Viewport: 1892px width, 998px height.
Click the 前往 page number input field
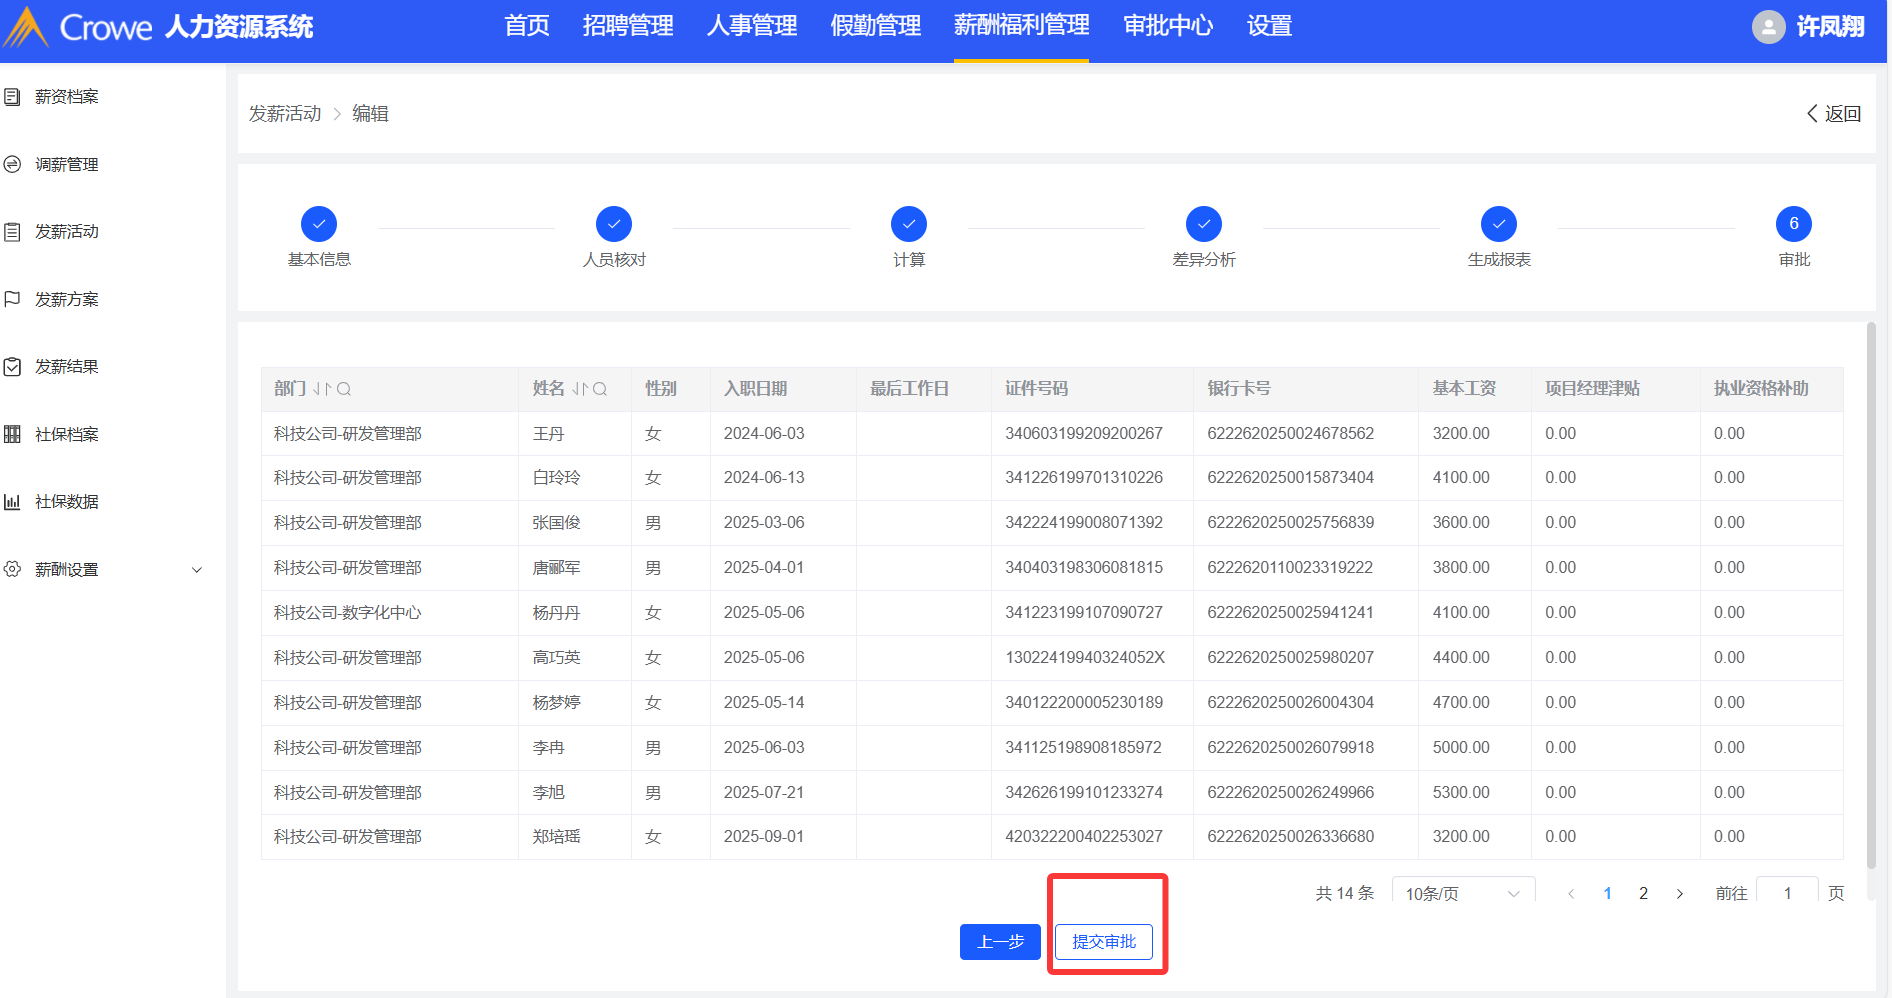tap(1787, 893)
